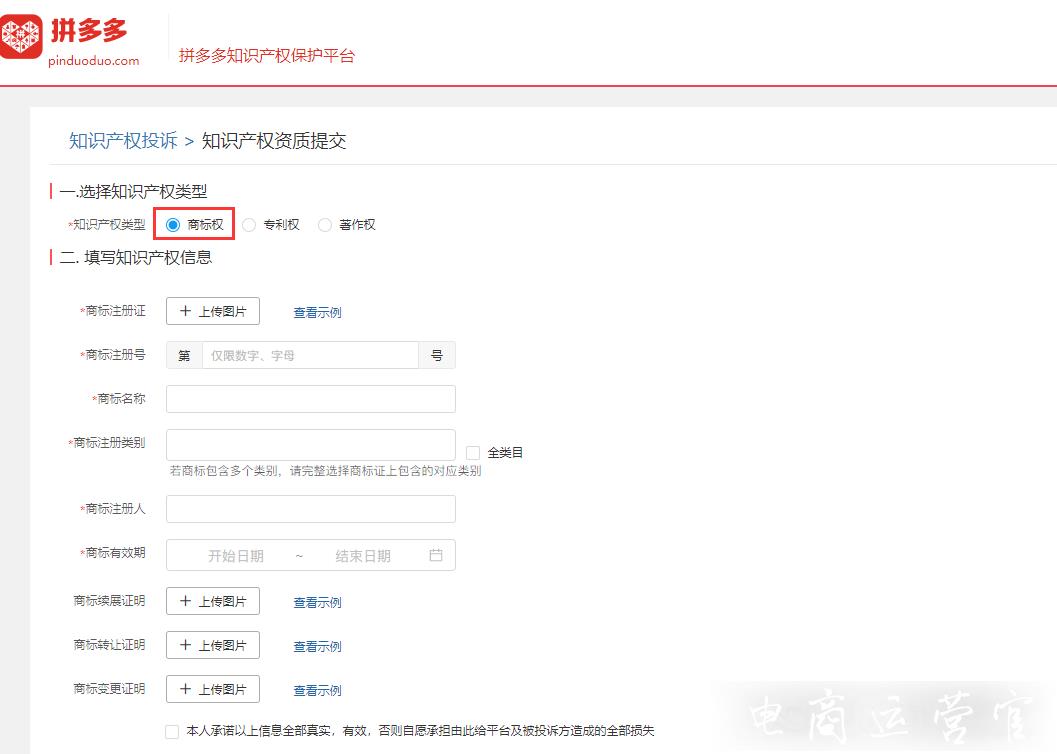Image resolution: width=1057 pixels, height=754 pixels.
Task: Open the 商标注册类别 selection box
Action: [x=310, y=445]
